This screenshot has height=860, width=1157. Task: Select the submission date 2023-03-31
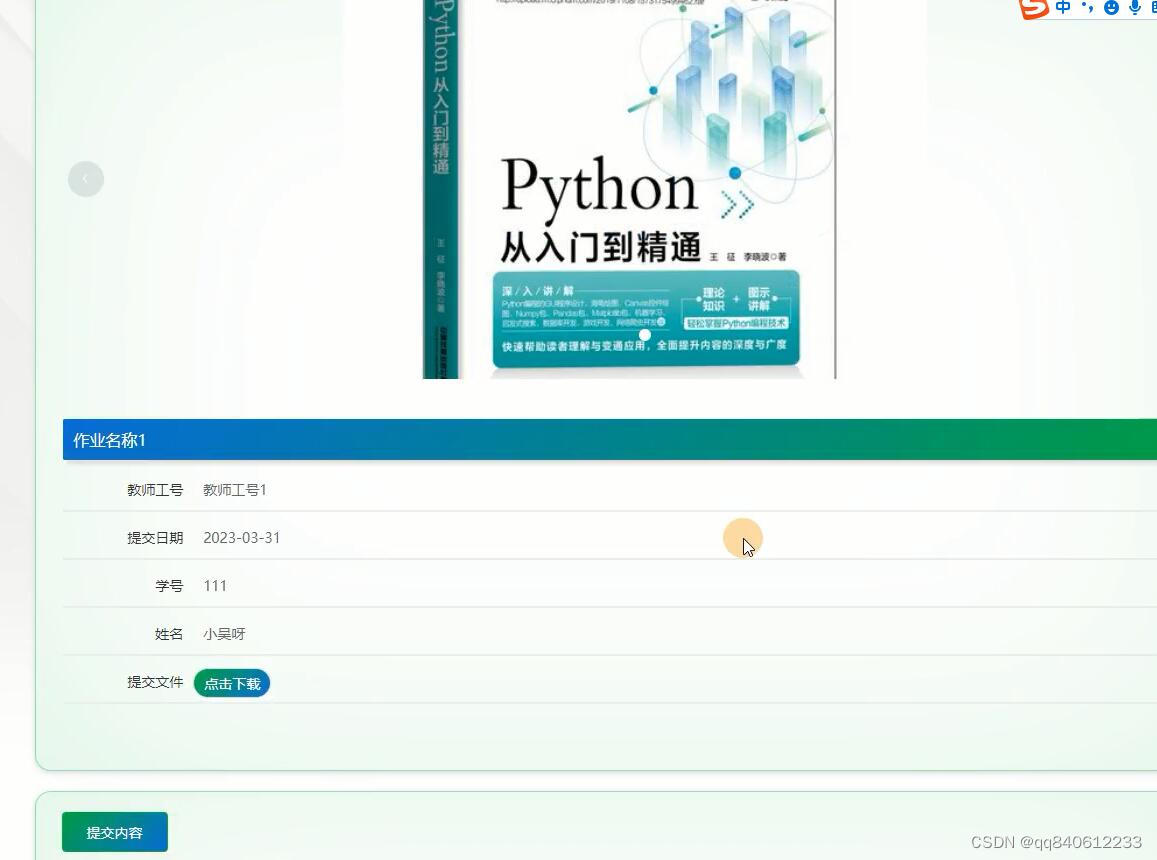coord(241,537)
